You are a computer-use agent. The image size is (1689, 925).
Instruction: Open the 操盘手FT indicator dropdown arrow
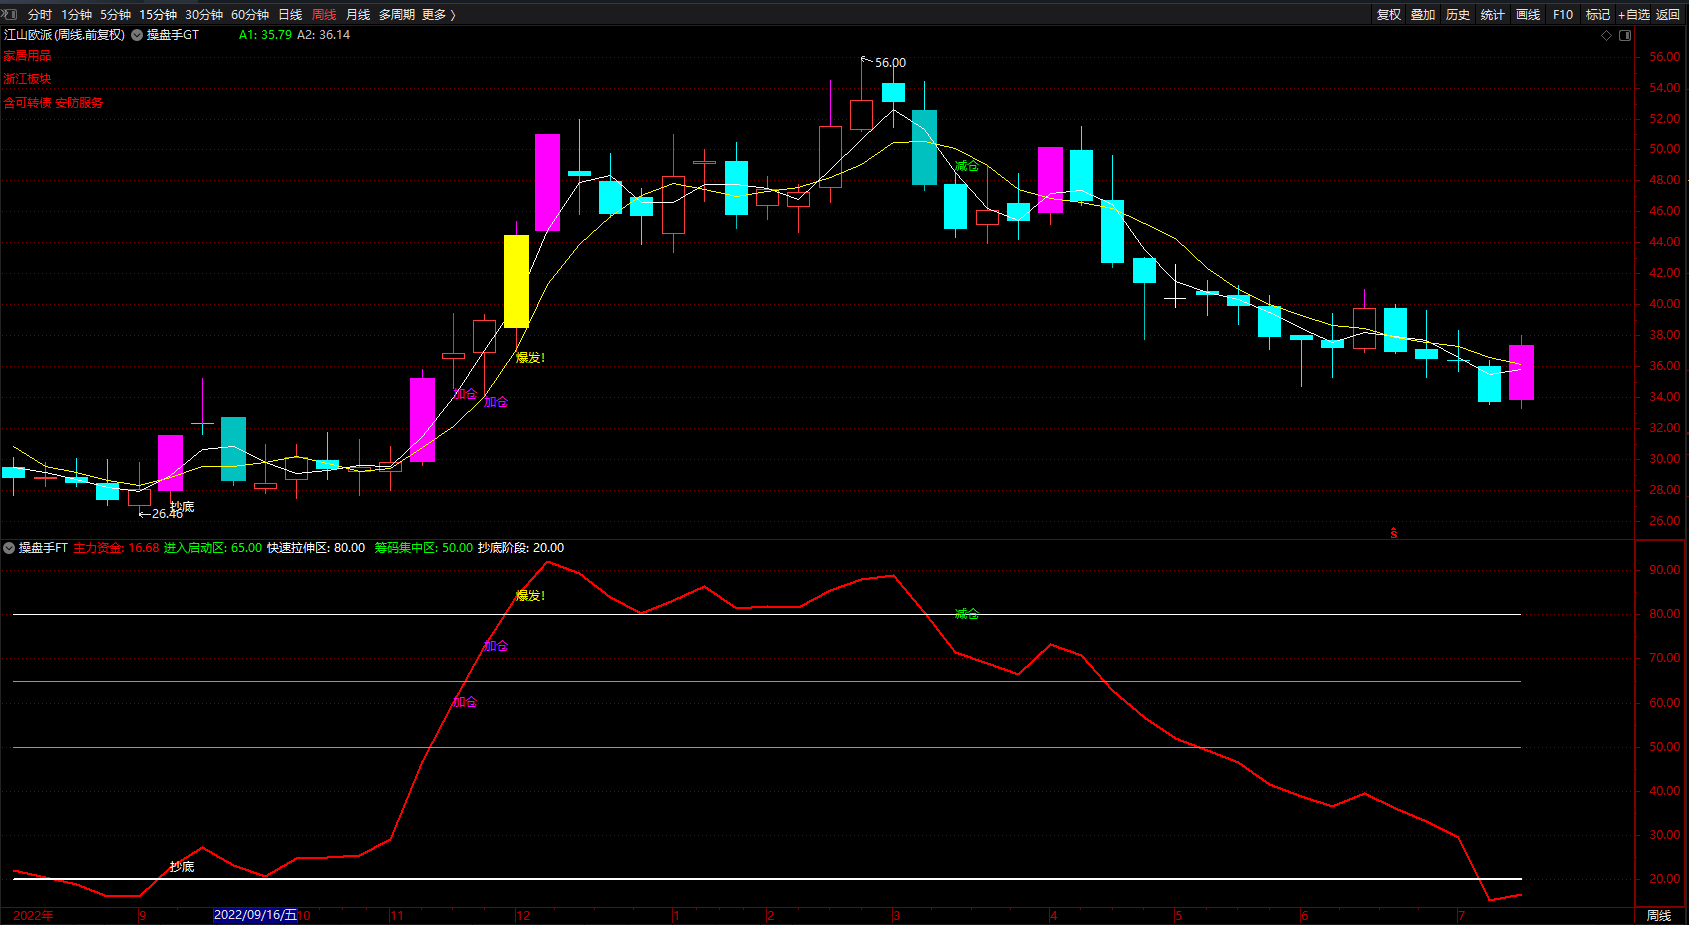pos(9,548)
